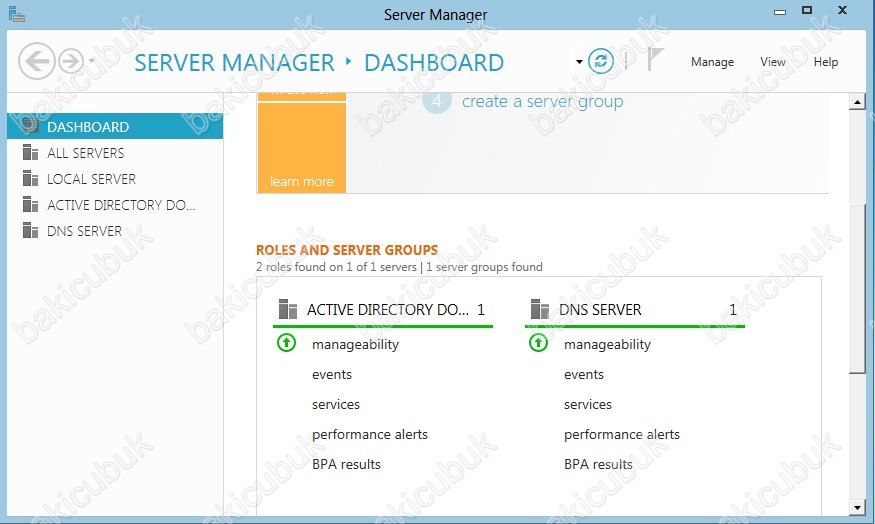Open the Help menu
875x524 pixels.
click(x=825, y=62)
